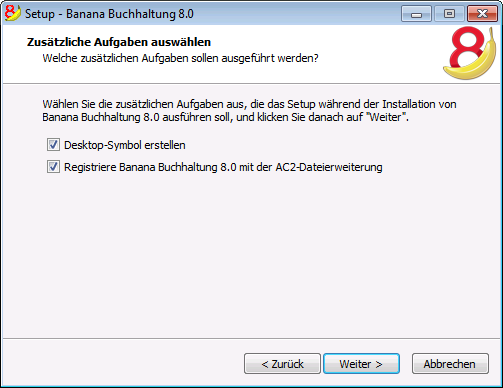Toggle the AC2-Dateierweiterung registration checkbox
This screenshot has width=503, height=388.
point(53,167)
